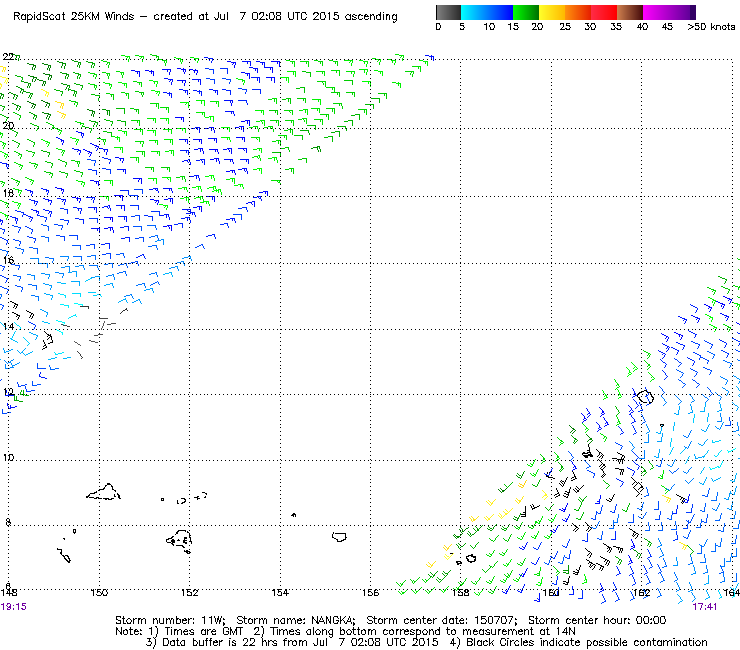Image resolution: width=740 pixels, height=650 pixels.
Task: Click the cyan-blue 5-15 knots legend band
Action: pos(487,12)
